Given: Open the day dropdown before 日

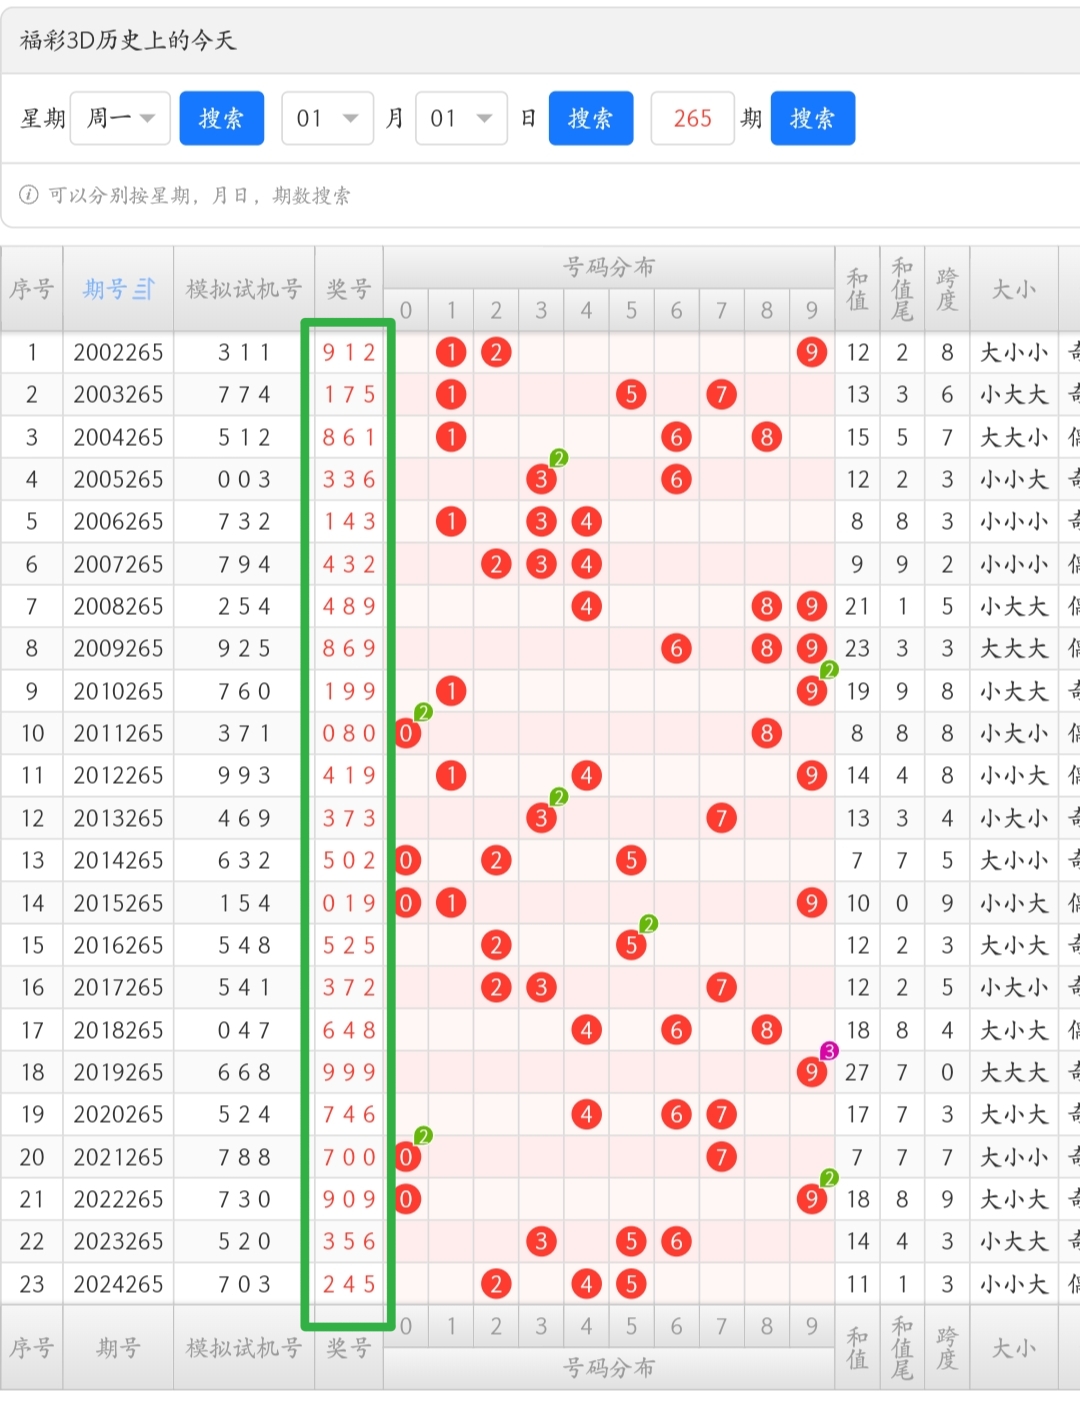Looking at the screenshot, I should [x=461, y=118].
